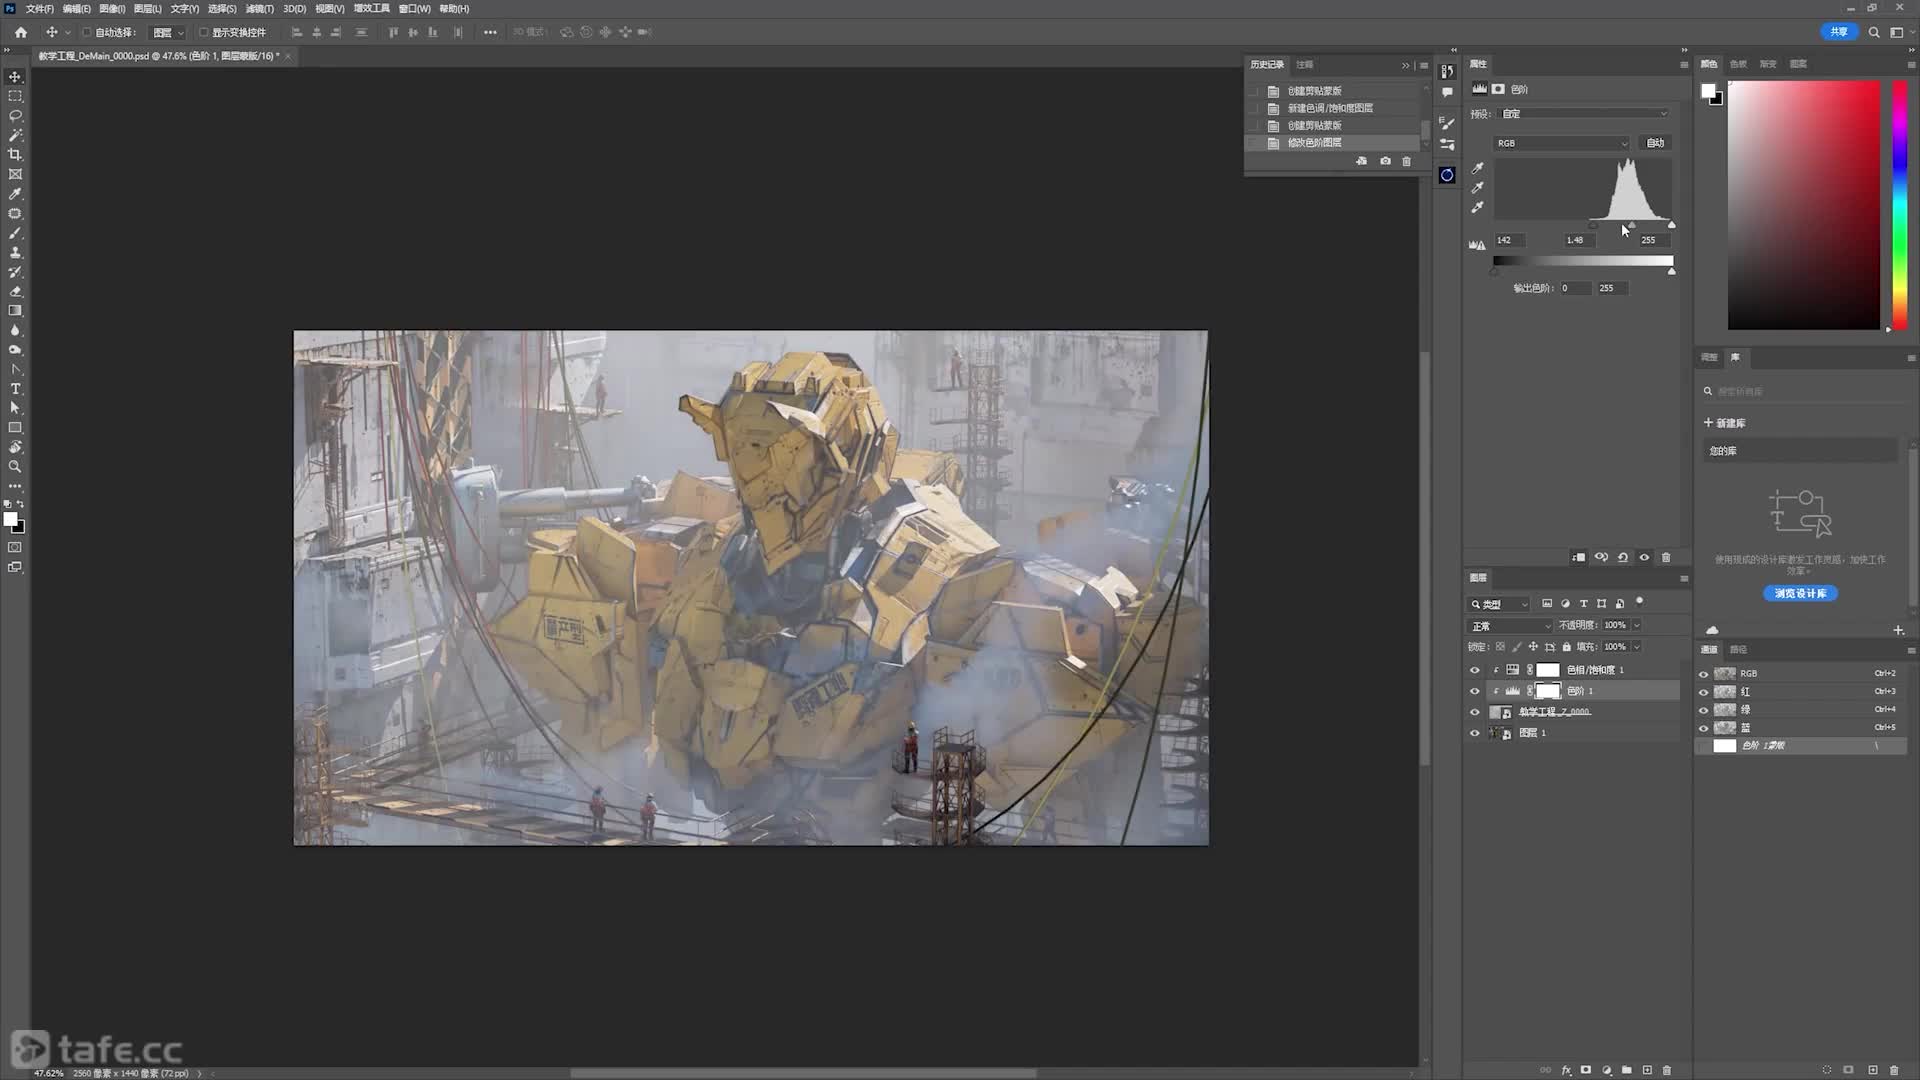Switch to the 注释 tab beside History
The width and height of the screenshot is (1920, 1080).
pos(1304,64)
